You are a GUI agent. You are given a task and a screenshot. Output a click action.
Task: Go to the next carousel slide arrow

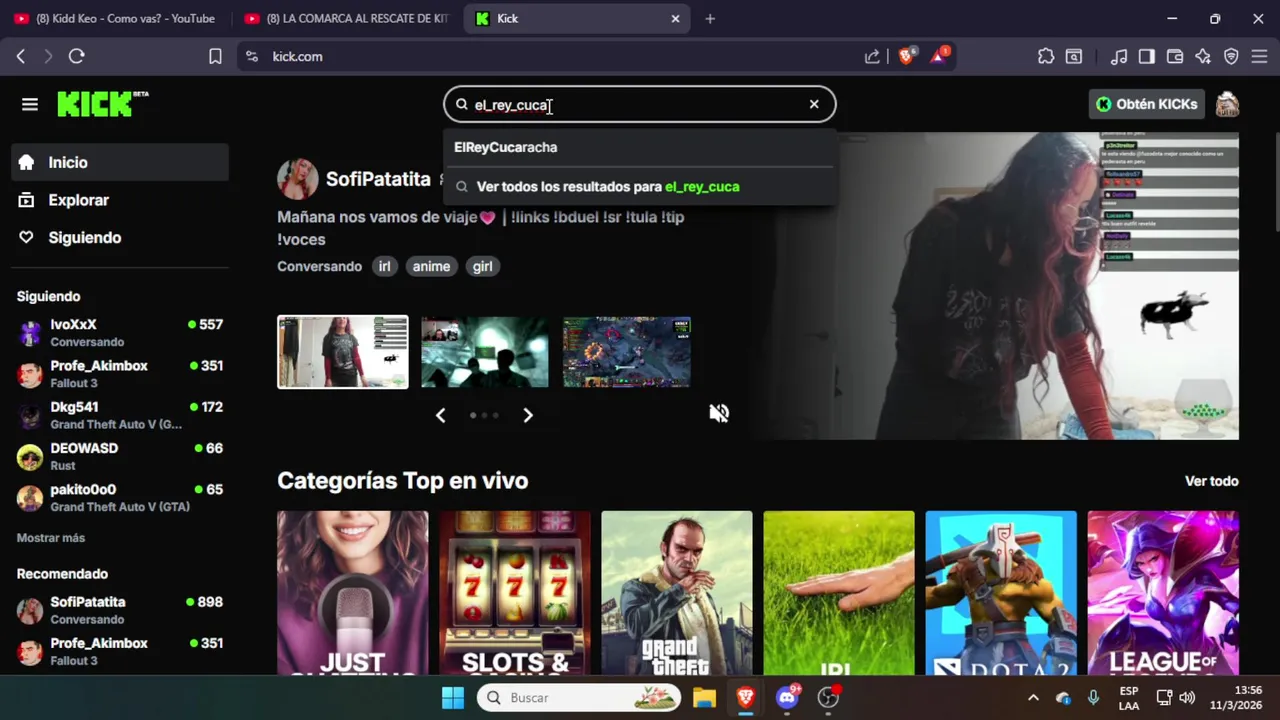(528, 415)
